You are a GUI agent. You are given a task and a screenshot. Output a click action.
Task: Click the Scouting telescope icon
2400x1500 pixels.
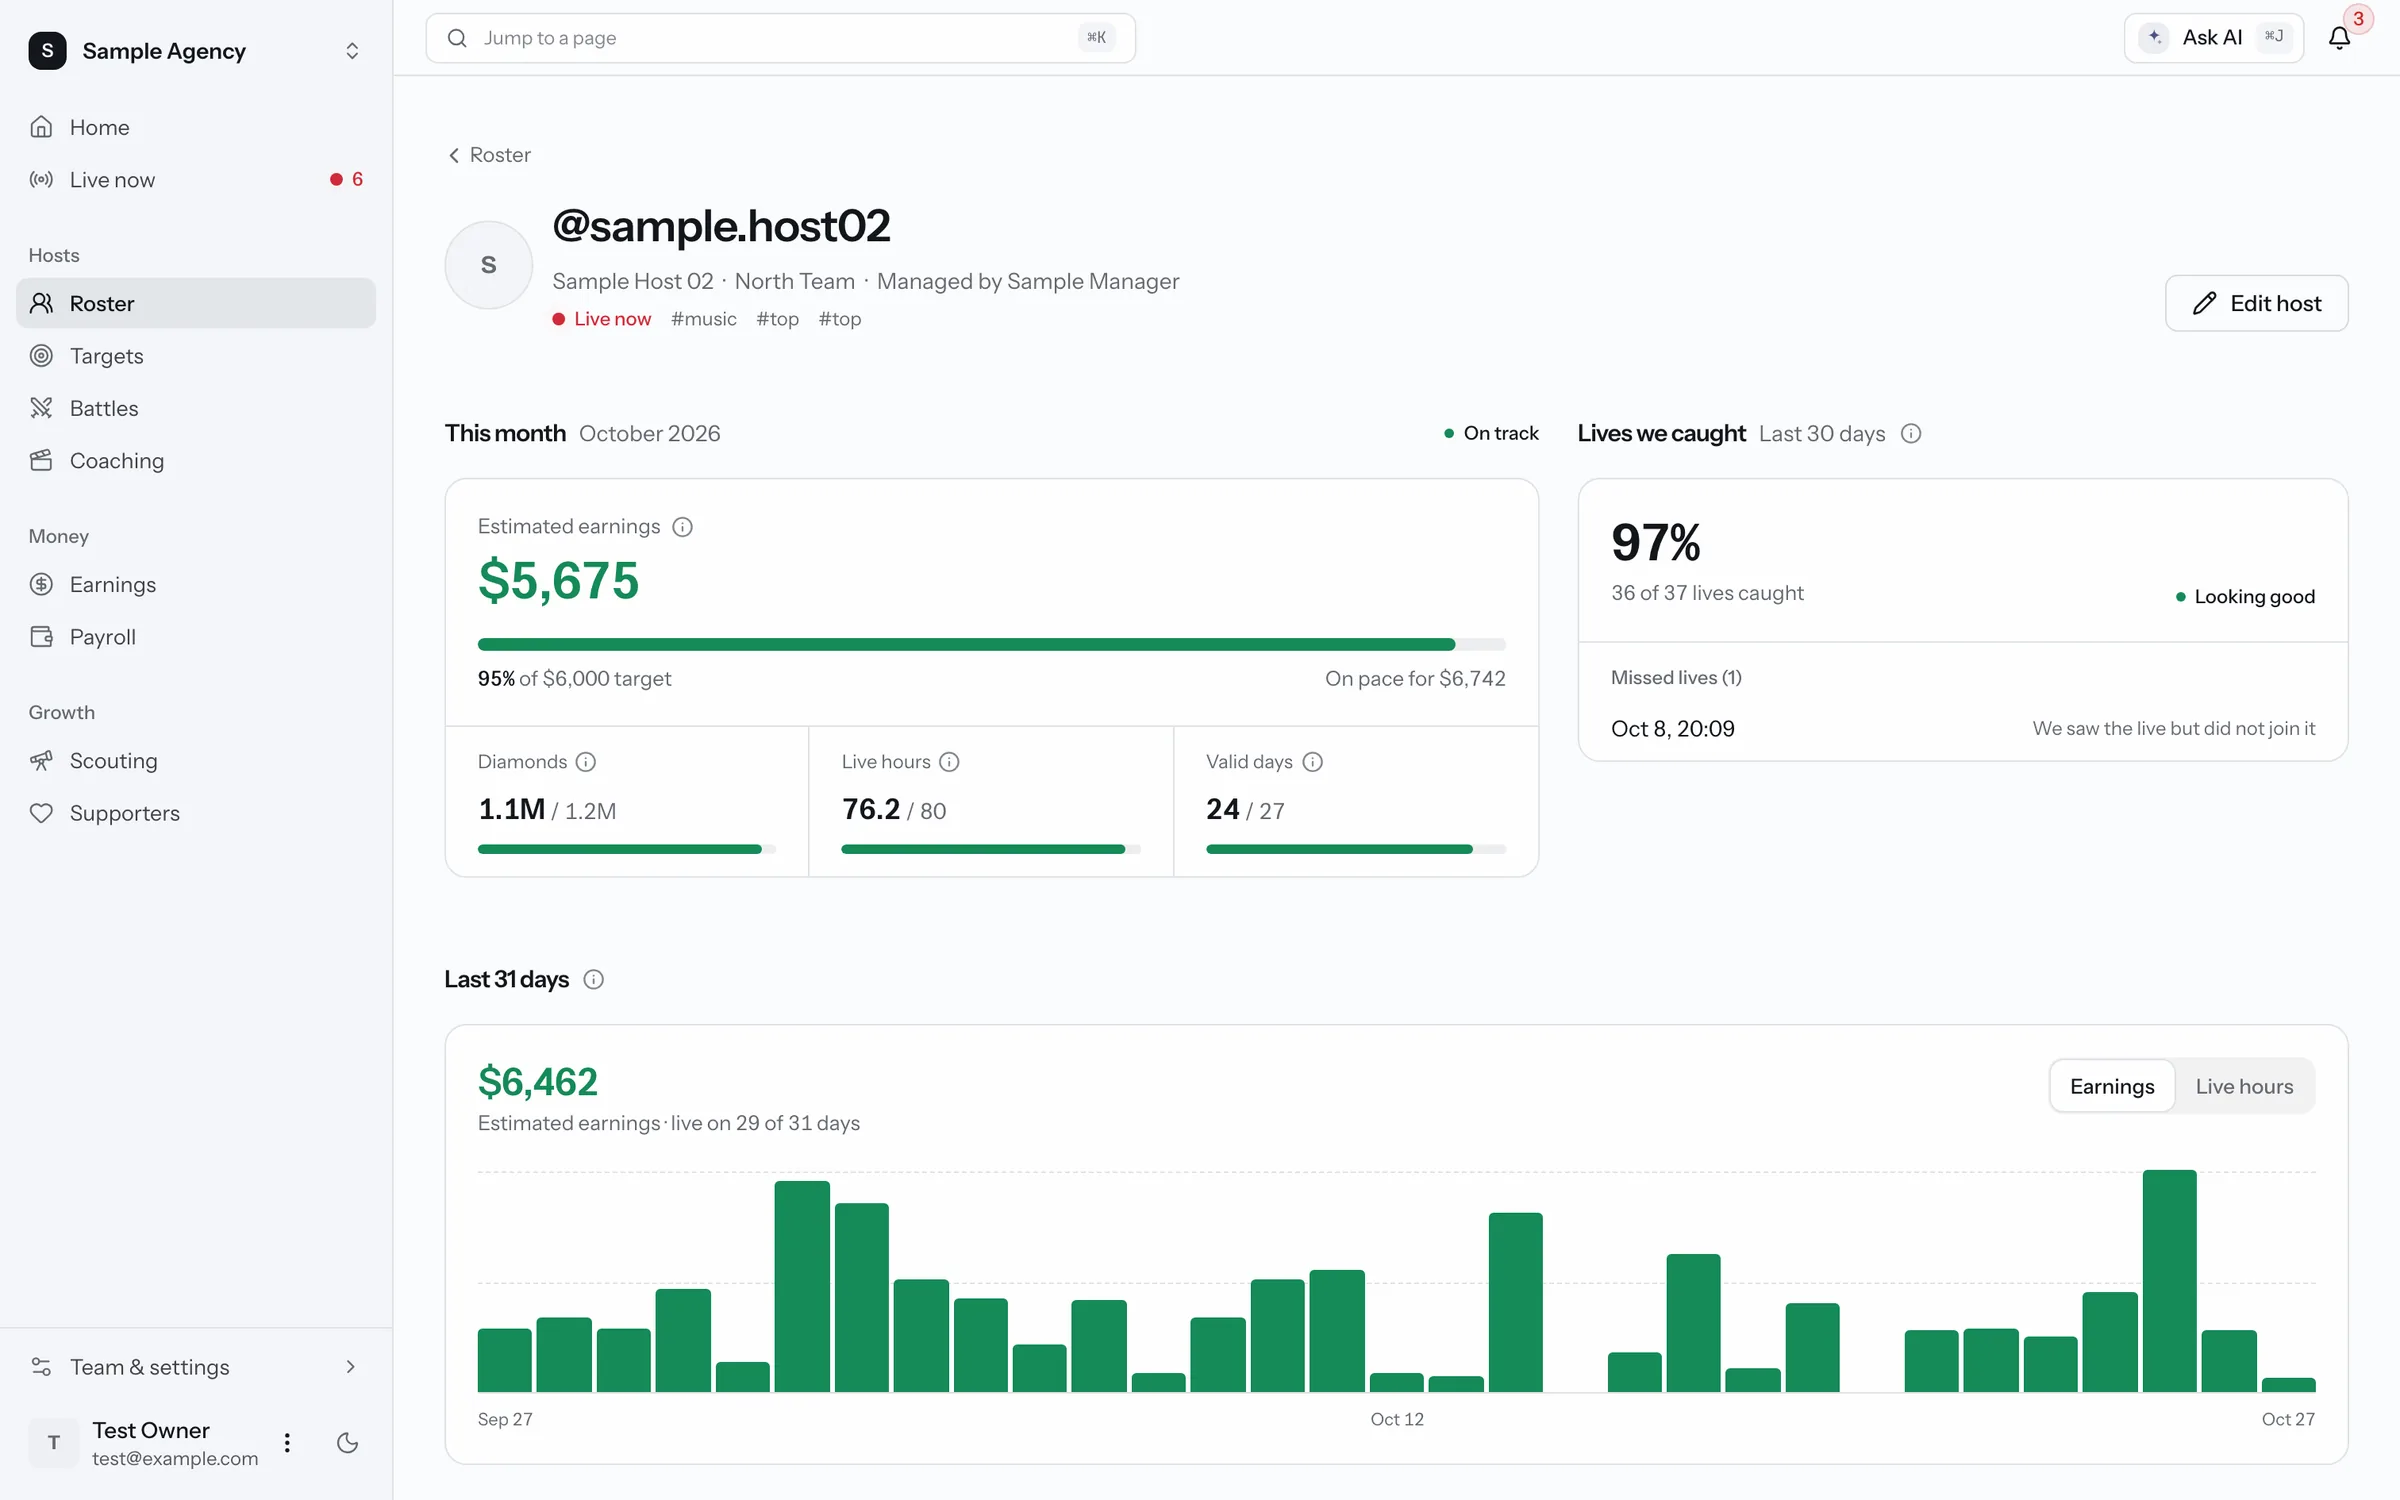41,761
